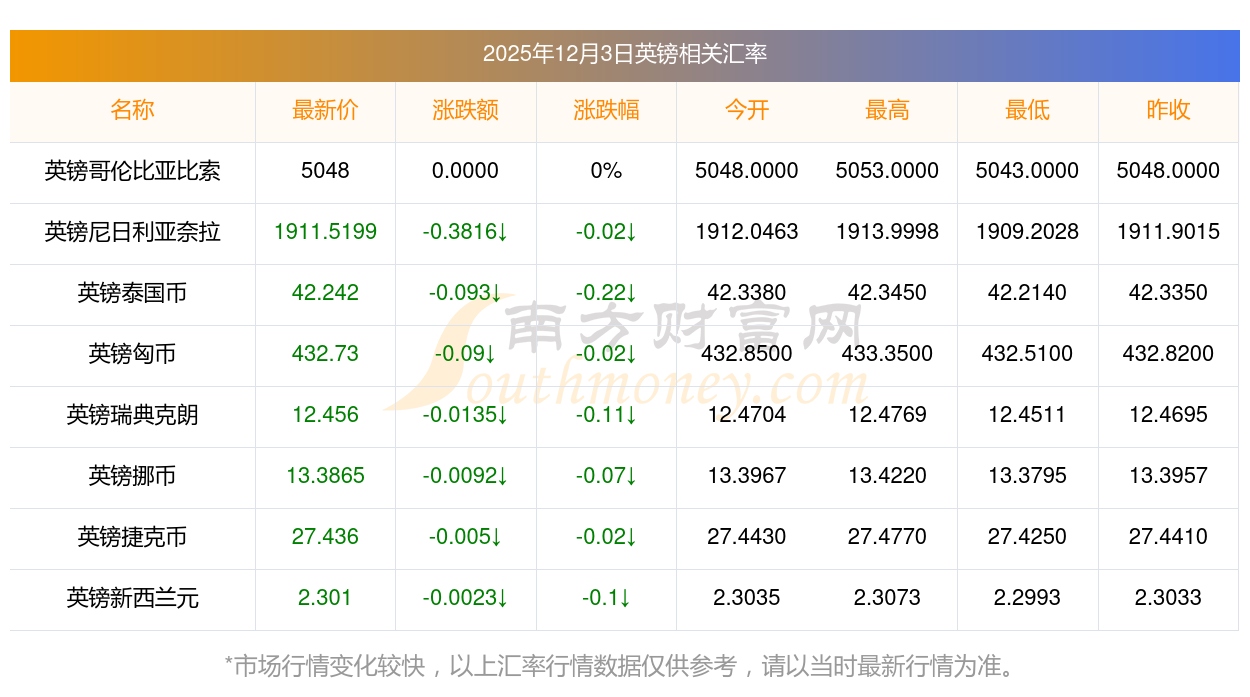Click the 最新价 column header
This screenshot has height=697, width=1250.
pyautogui.click(x=325, y=110)
